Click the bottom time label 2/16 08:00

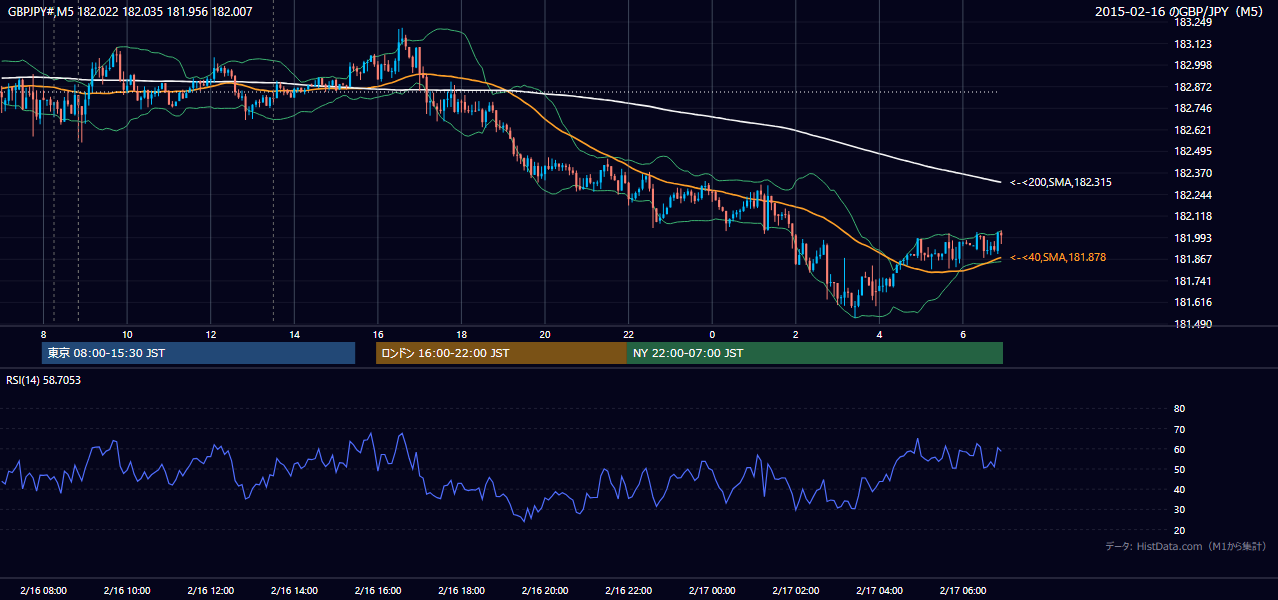pyautogui.click(x=43, y=590)
